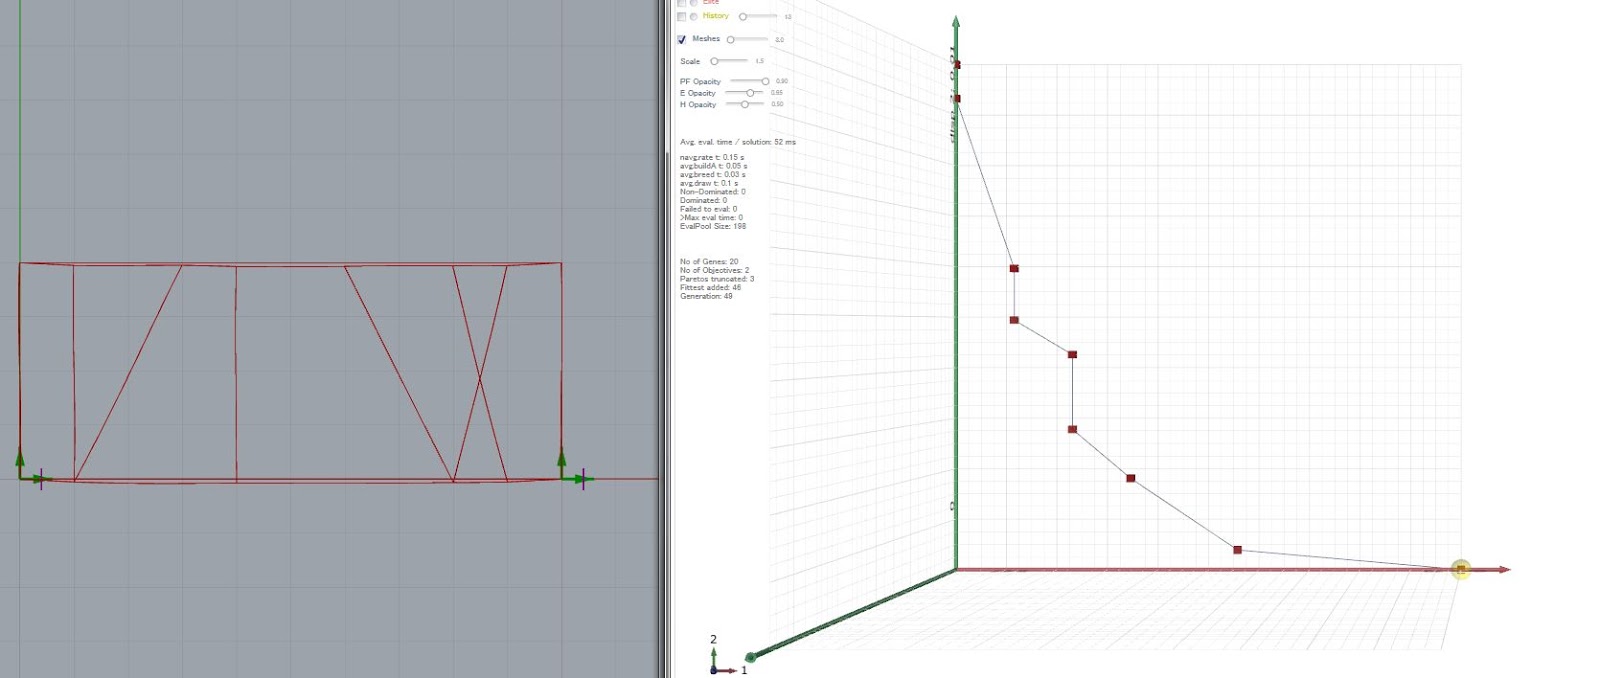
Task: Click the 'avg.draw t: 0.1 s' line
Action: click(x=709, y=184)
